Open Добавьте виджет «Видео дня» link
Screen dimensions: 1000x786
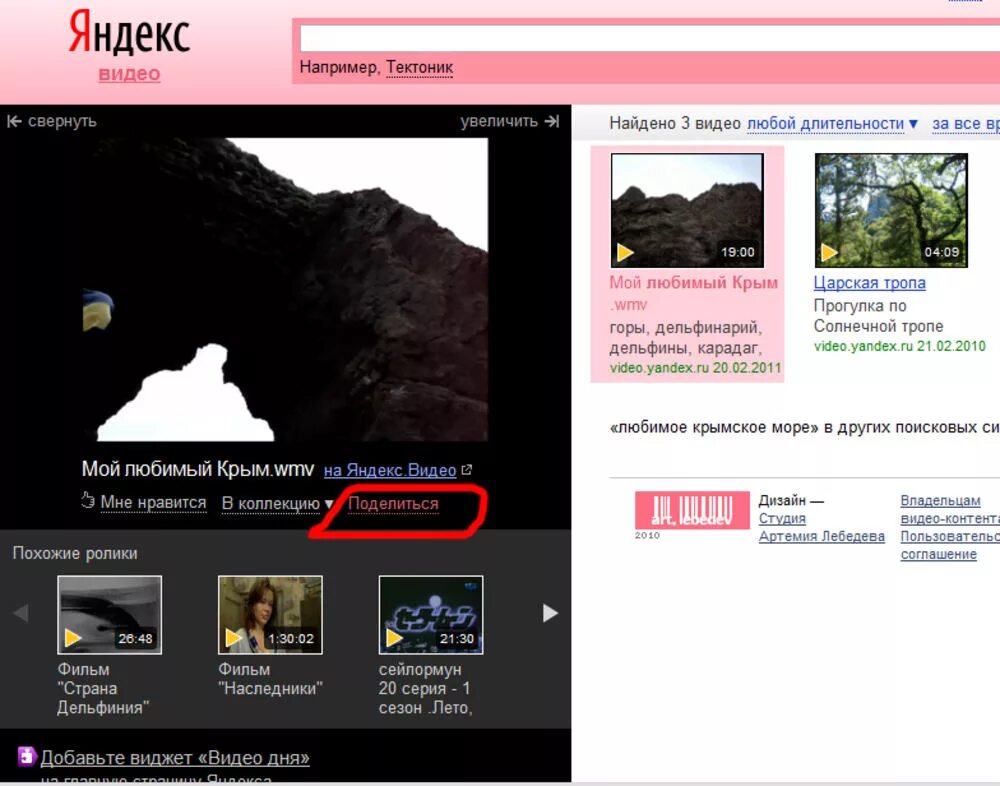pyautogui.click(x=175, y=758)
